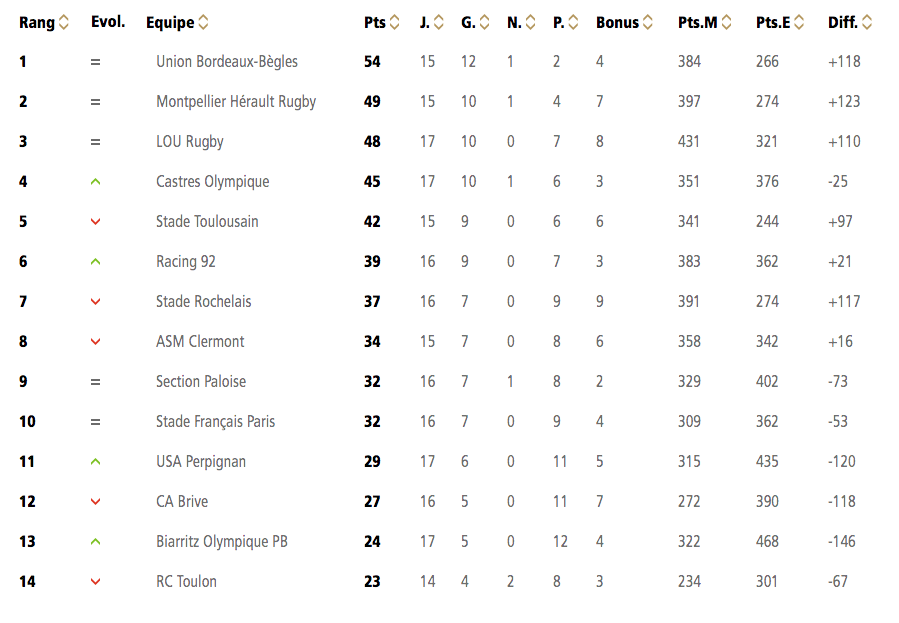Open Union Bordeaux-Bègles team link
This screenshot has height=623, width=899.
227,61
